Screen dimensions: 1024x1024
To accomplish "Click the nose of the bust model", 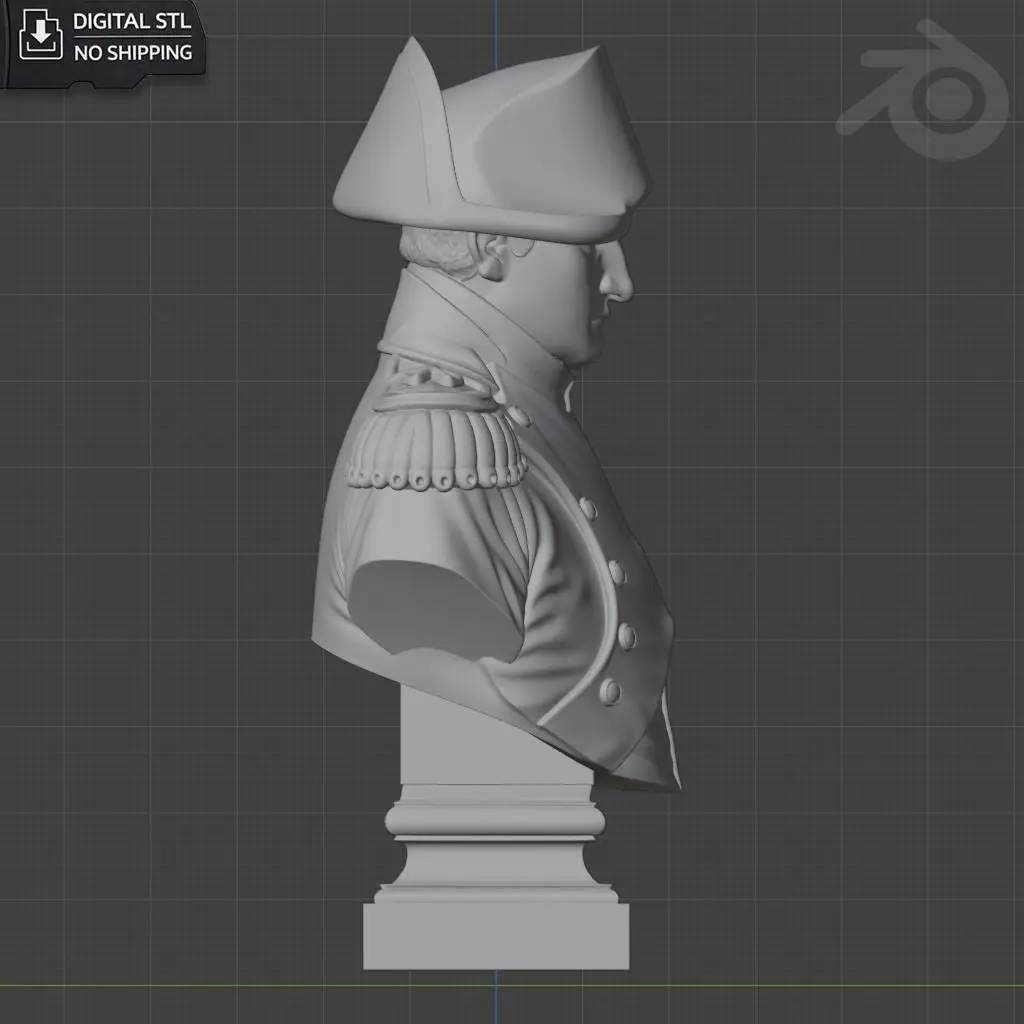I will pyautogui.click(x=617, y=282).
